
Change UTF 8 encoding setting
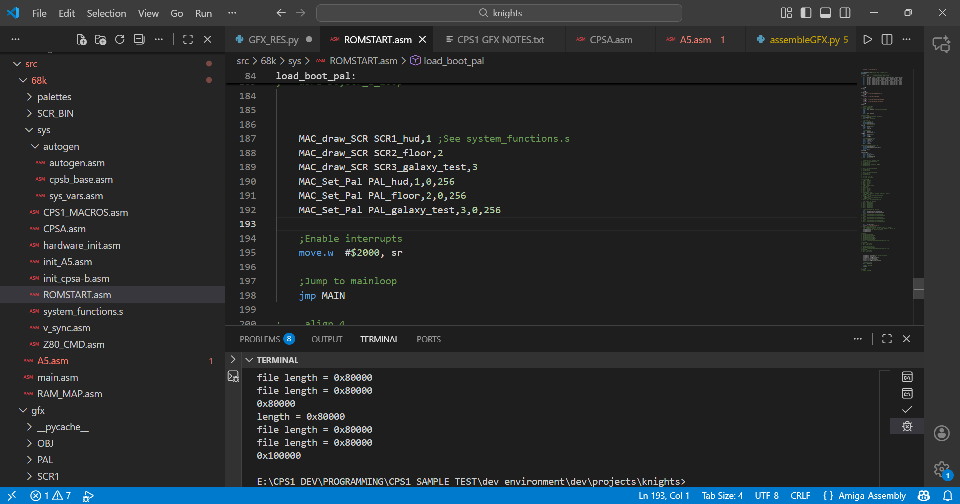pos(767,495)
